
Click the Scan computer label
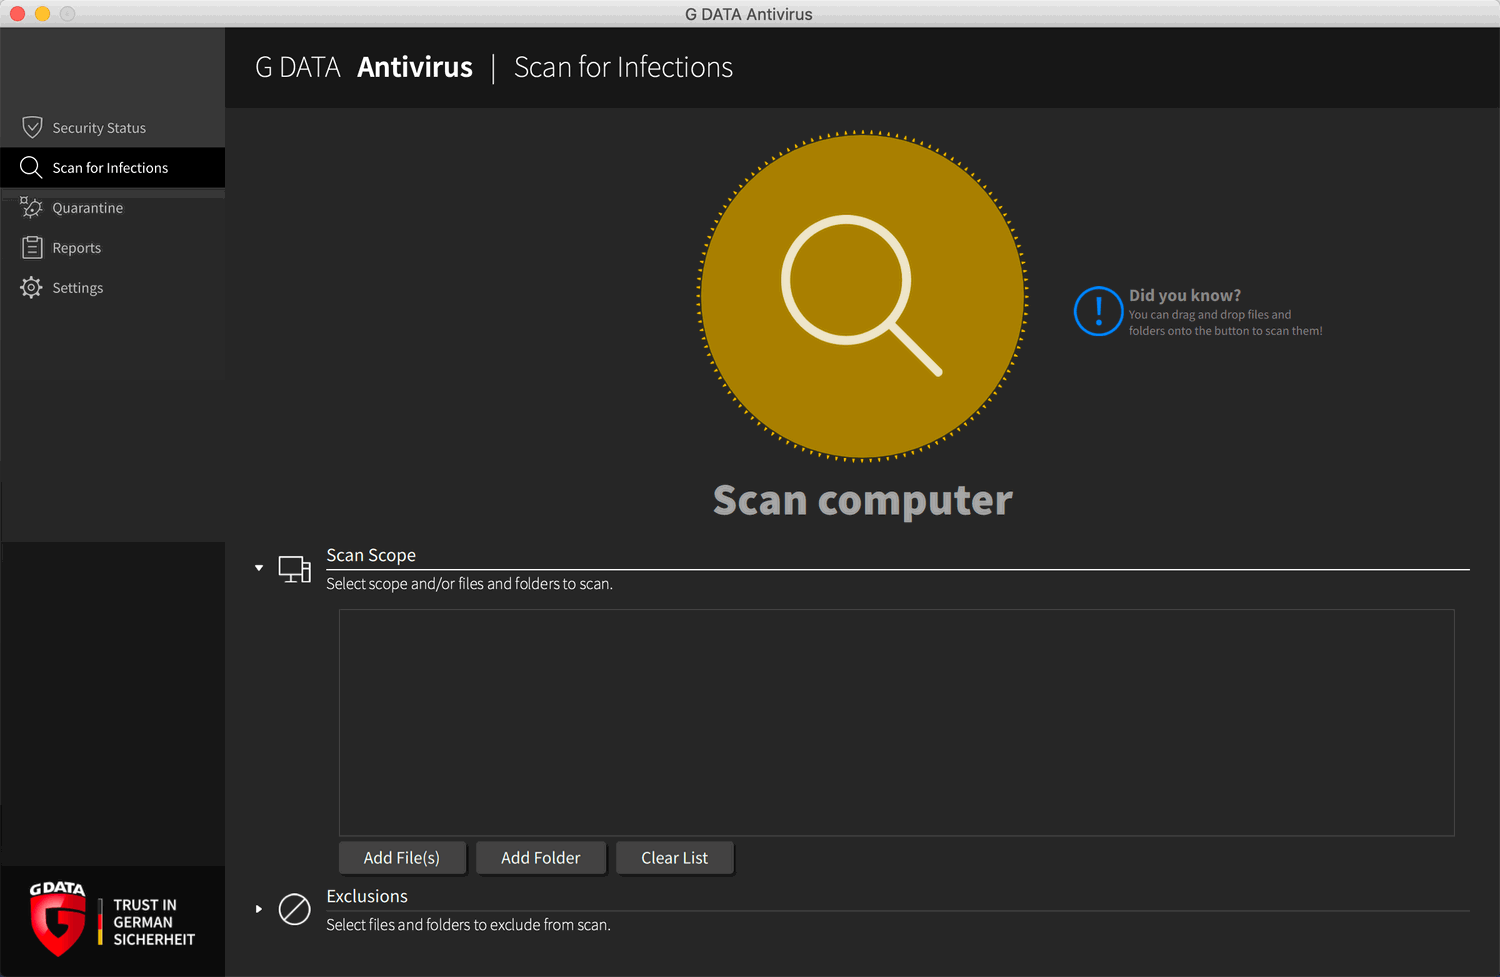862,501
